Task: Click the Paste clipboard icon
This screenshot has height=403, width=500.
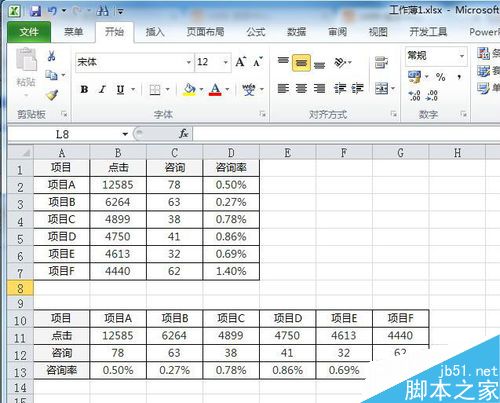Action: coord(26,60)
